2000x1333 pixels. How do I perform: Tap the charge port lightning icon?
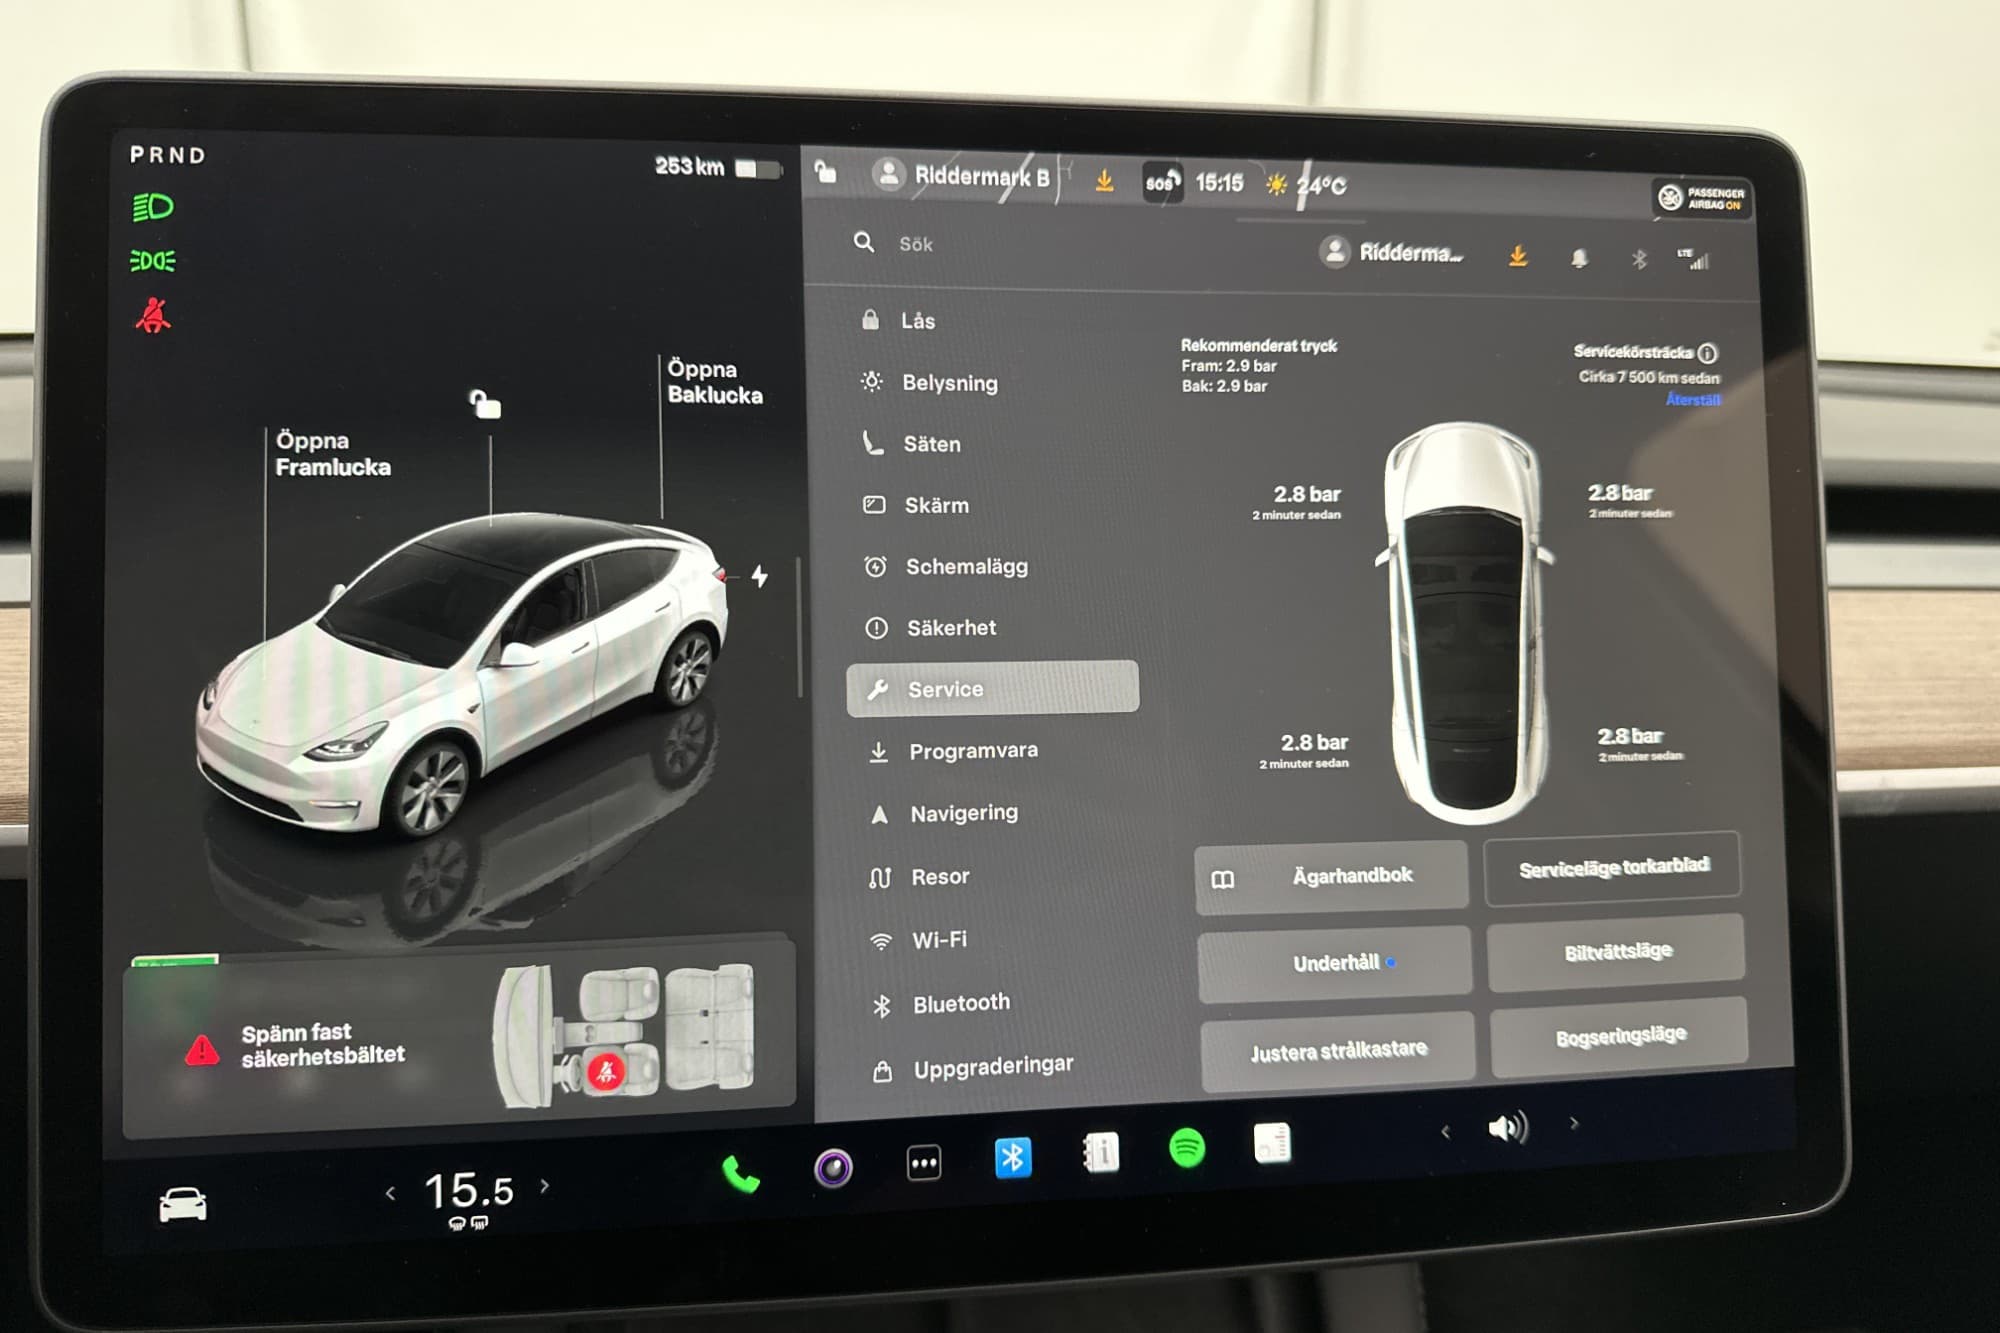[760, 576]
